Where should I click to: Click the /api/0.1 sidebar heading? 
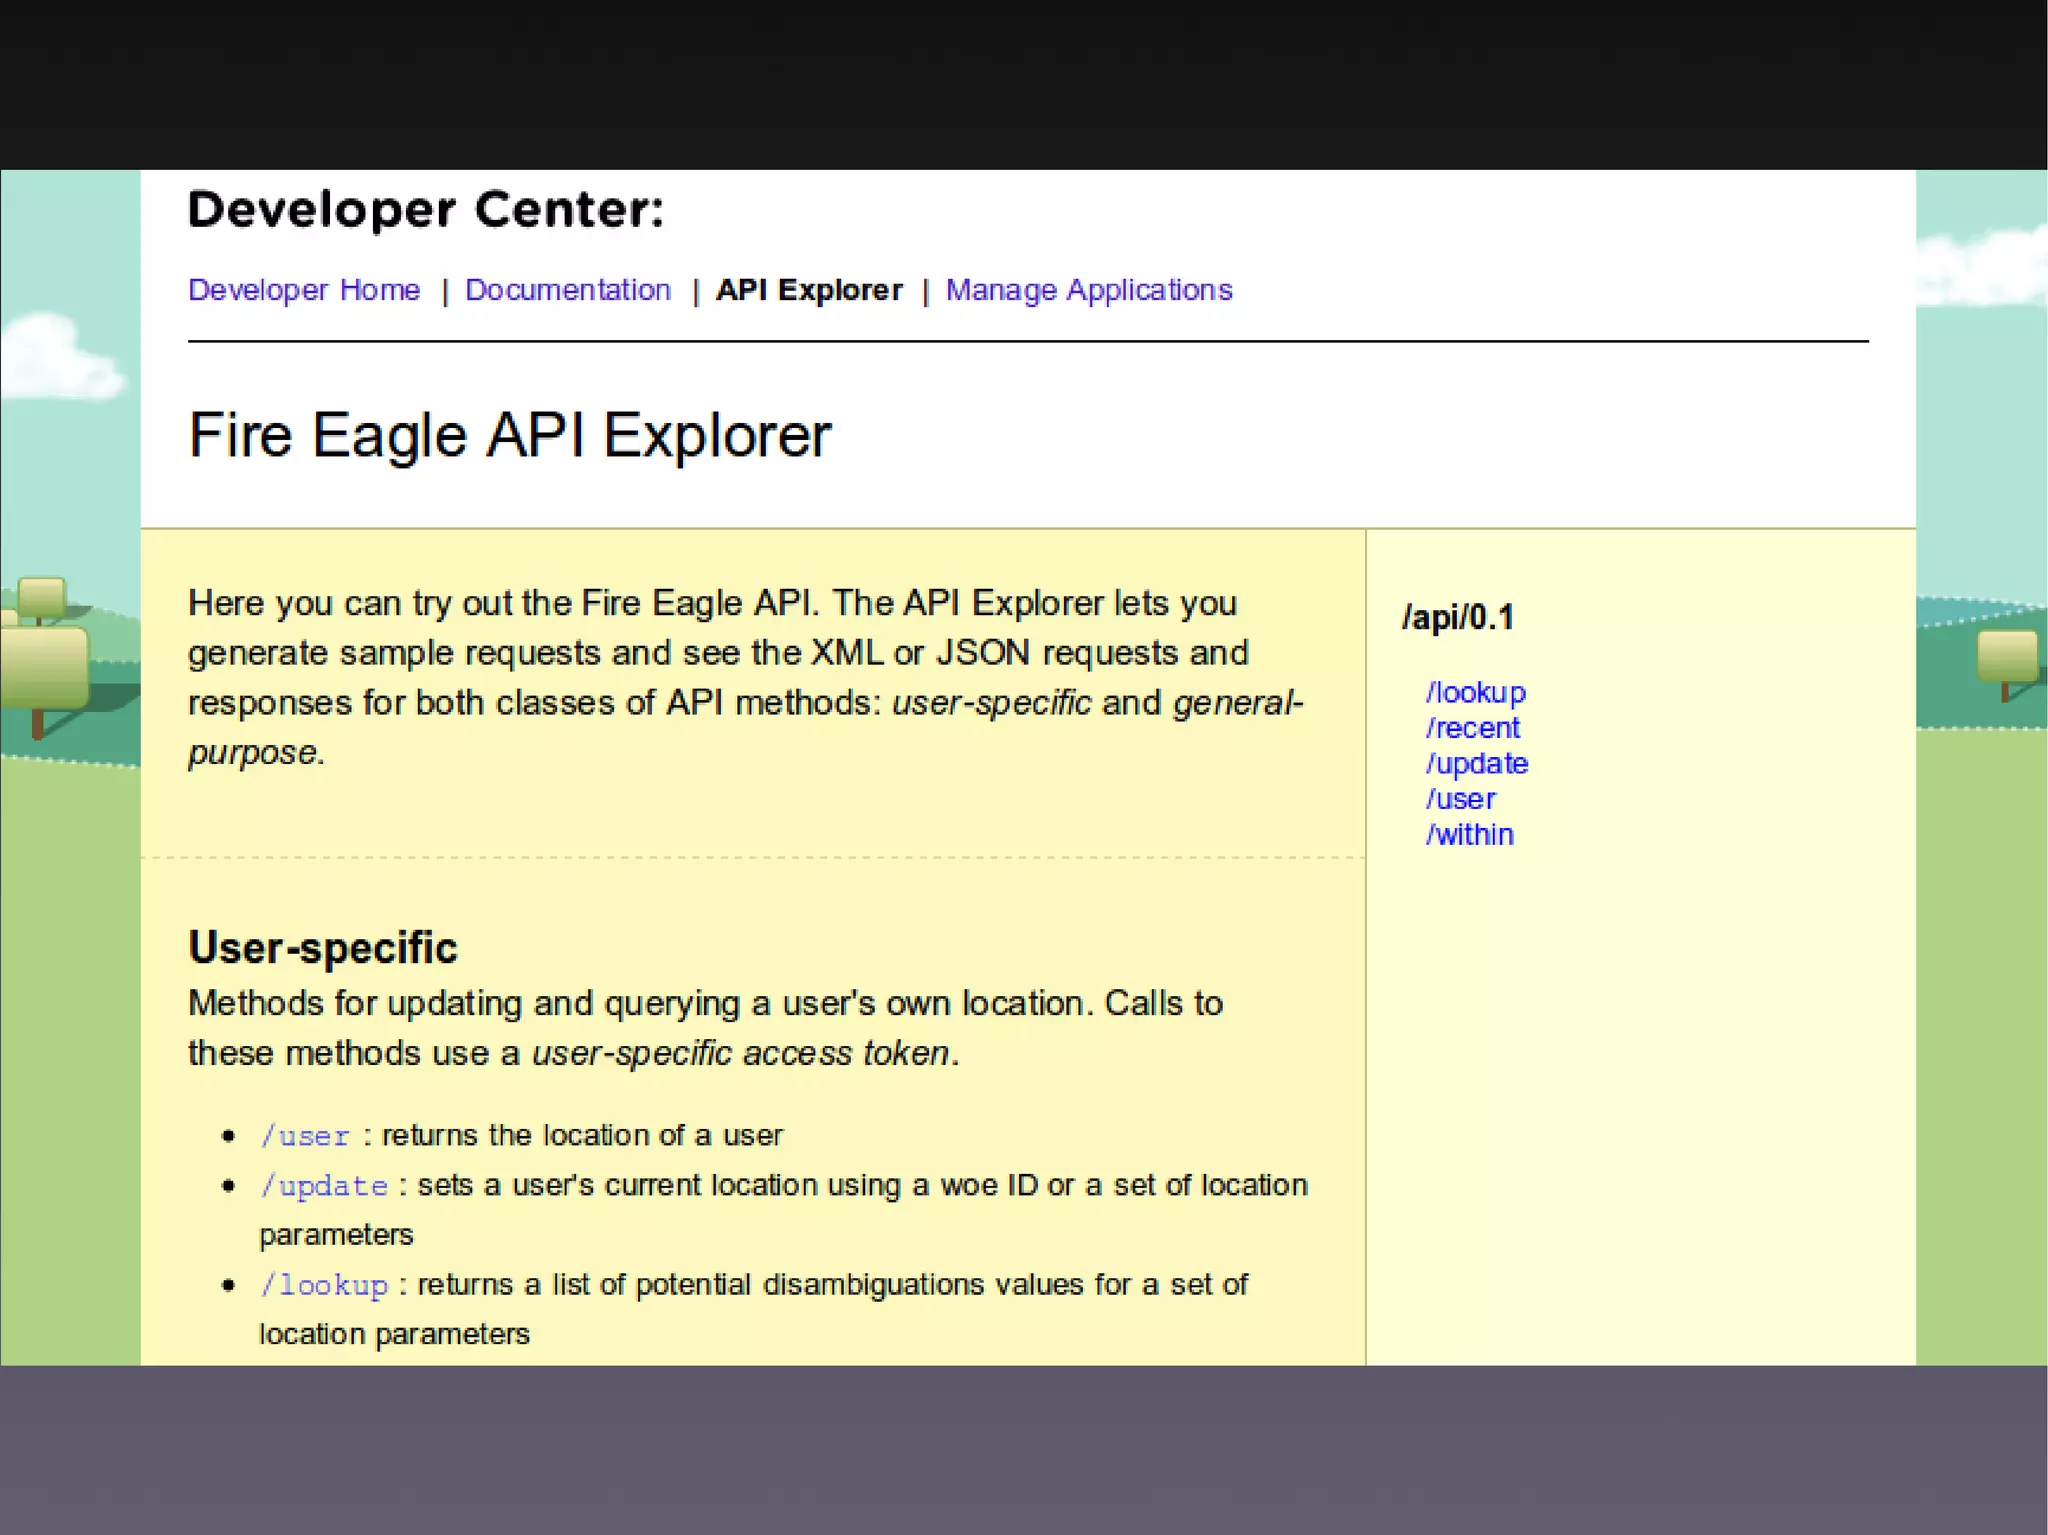[1457, 617]
